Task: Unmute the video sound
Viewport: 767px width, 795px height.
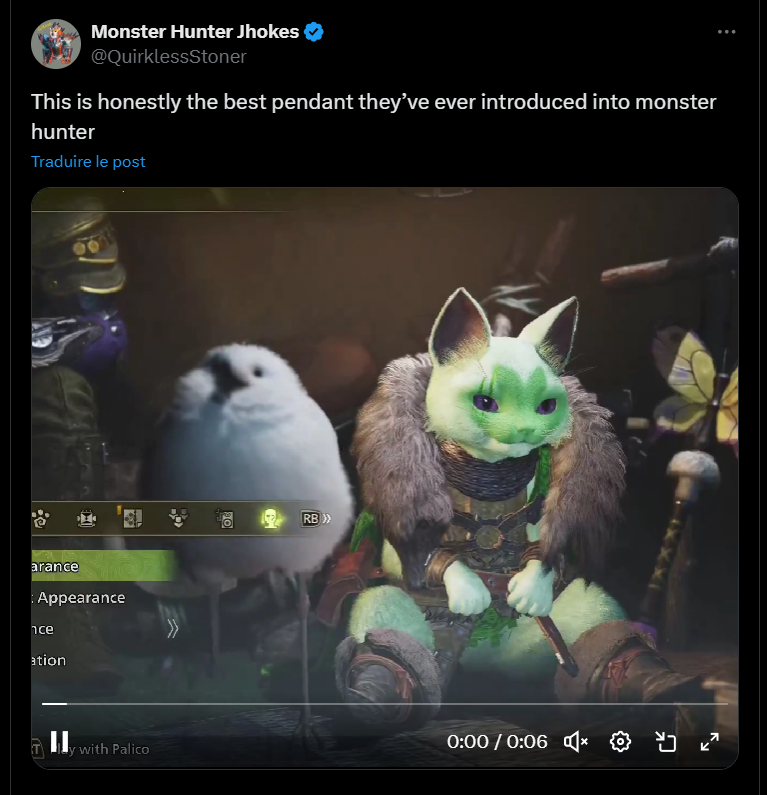Action: coord(575,742)
